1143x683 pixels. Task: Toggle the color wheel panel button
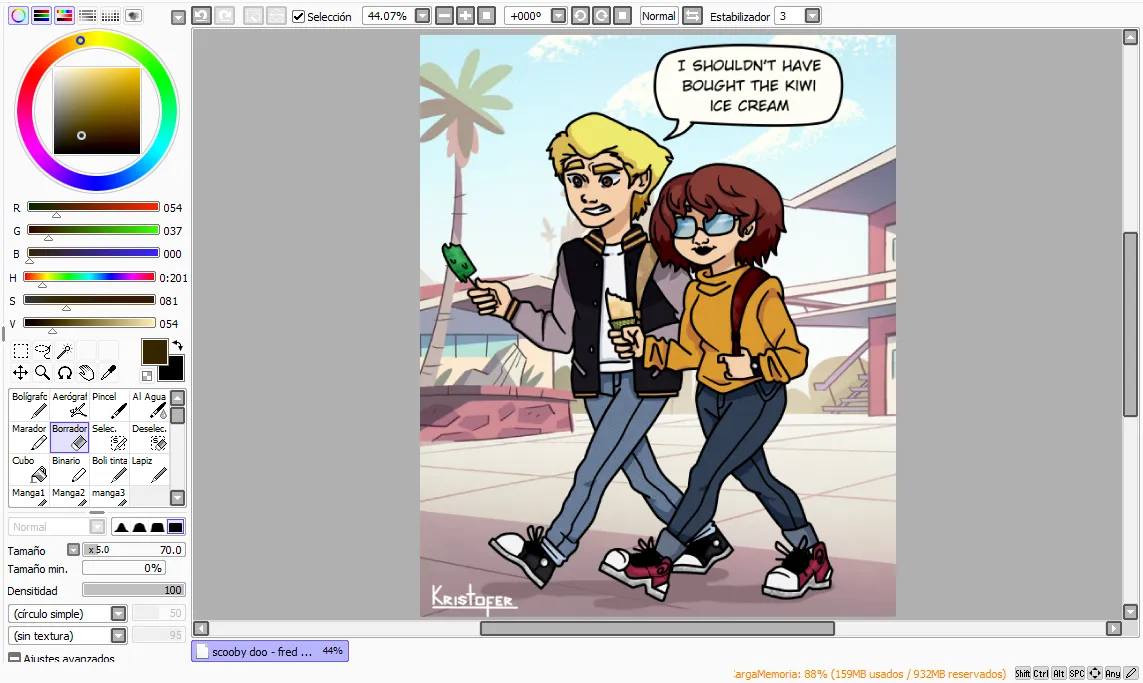pyautogui.click(x=18, y=15)
